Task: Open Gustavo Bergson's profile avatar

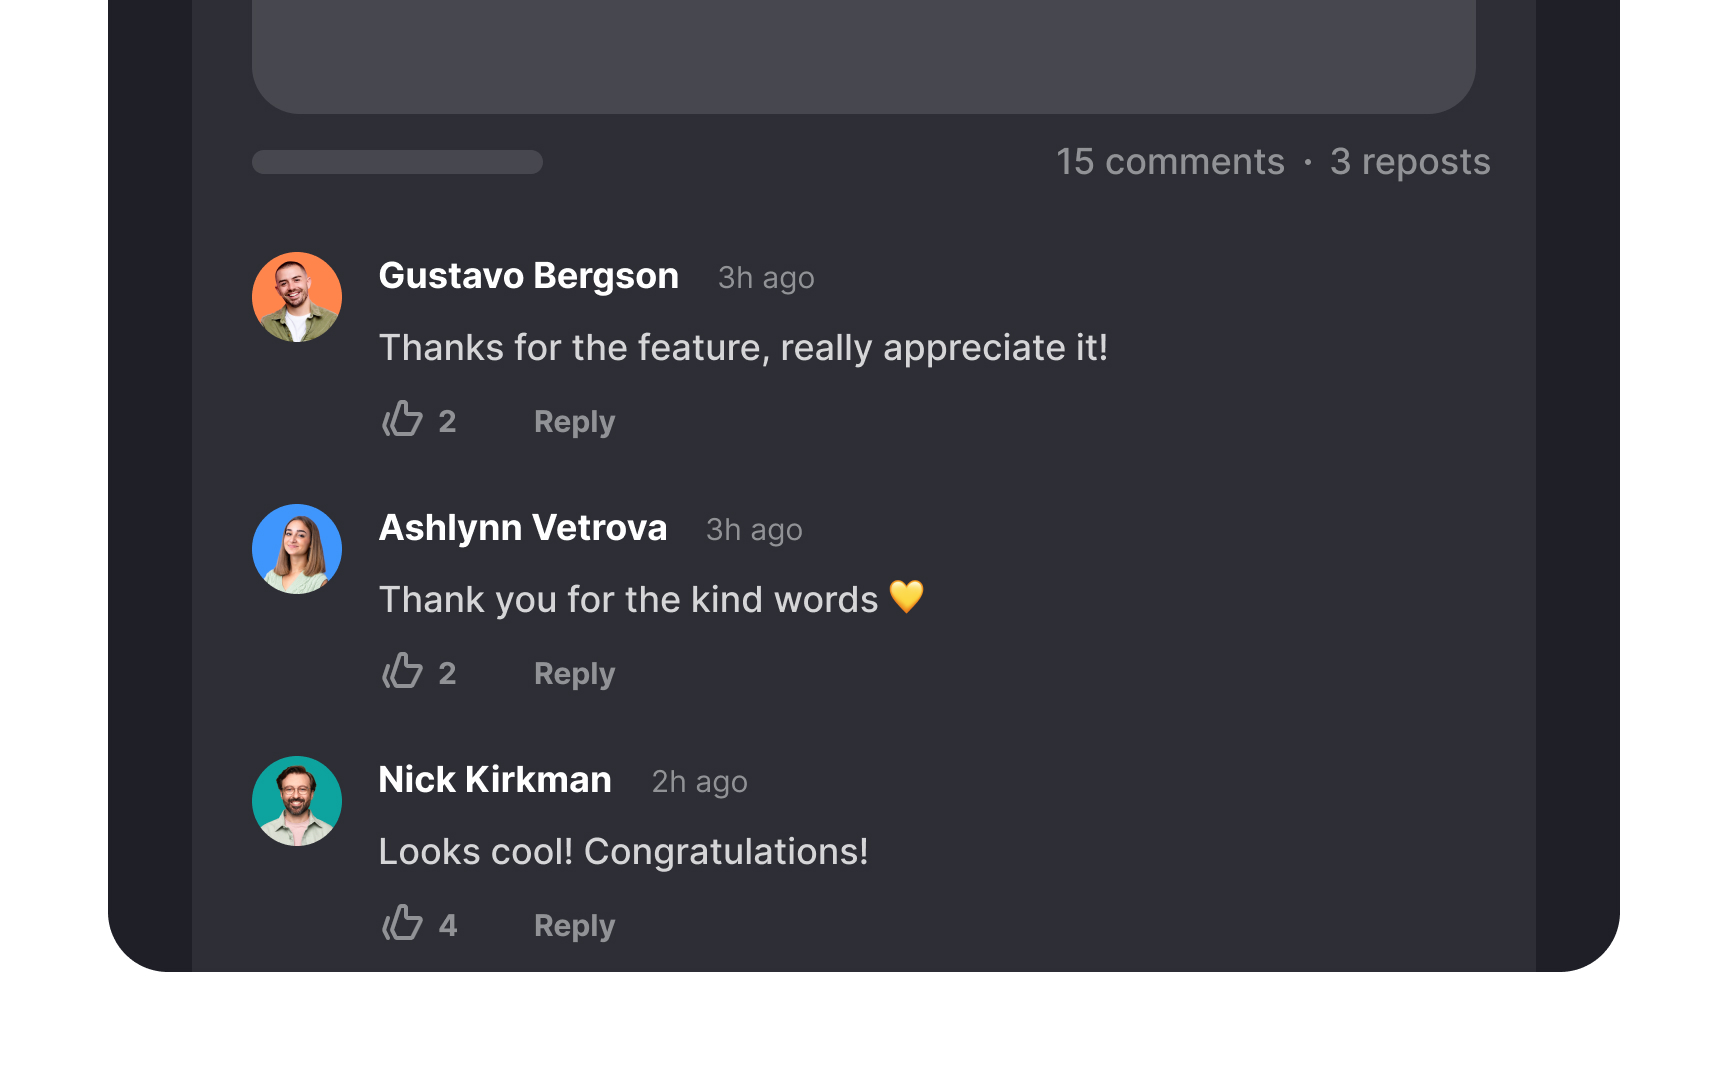Action: [296, 297]
